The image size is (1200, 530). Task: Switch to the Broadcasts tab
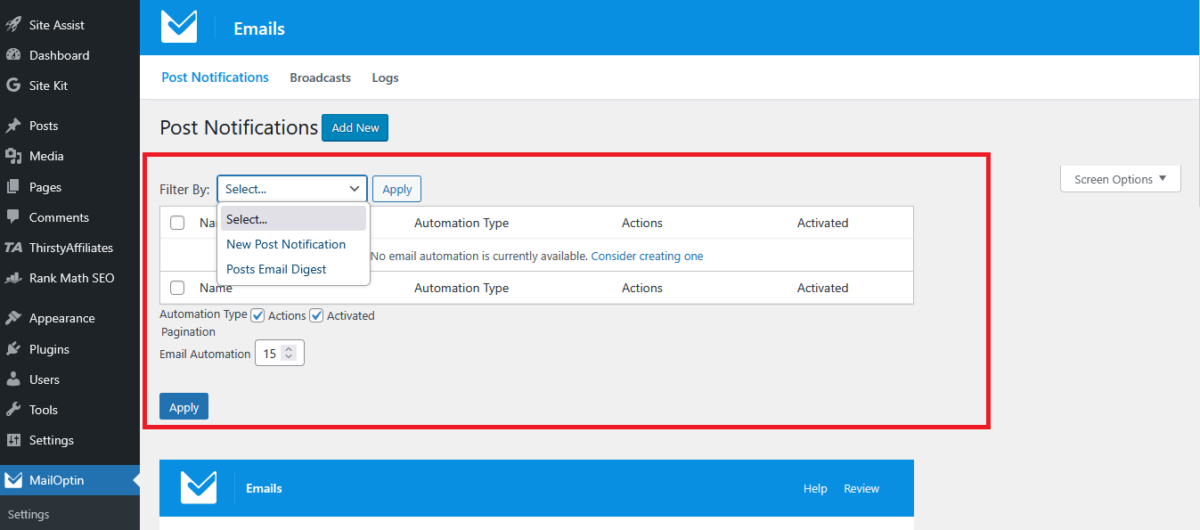pyautogui.click(x=320, y=78)
